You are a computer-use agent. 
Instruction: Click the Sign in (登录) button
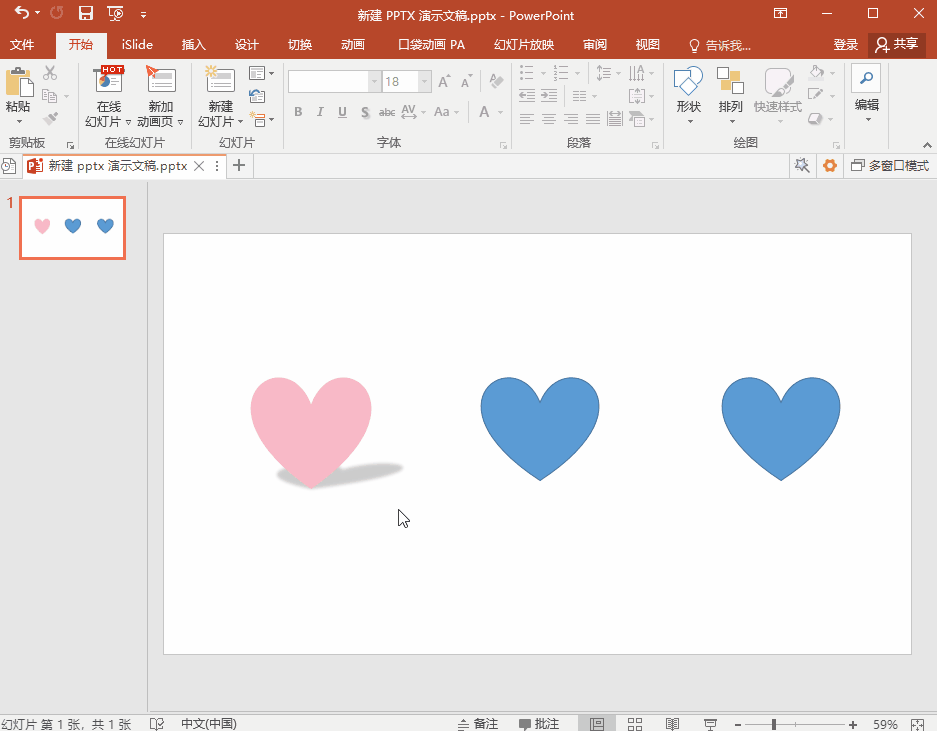click(845, 45)
